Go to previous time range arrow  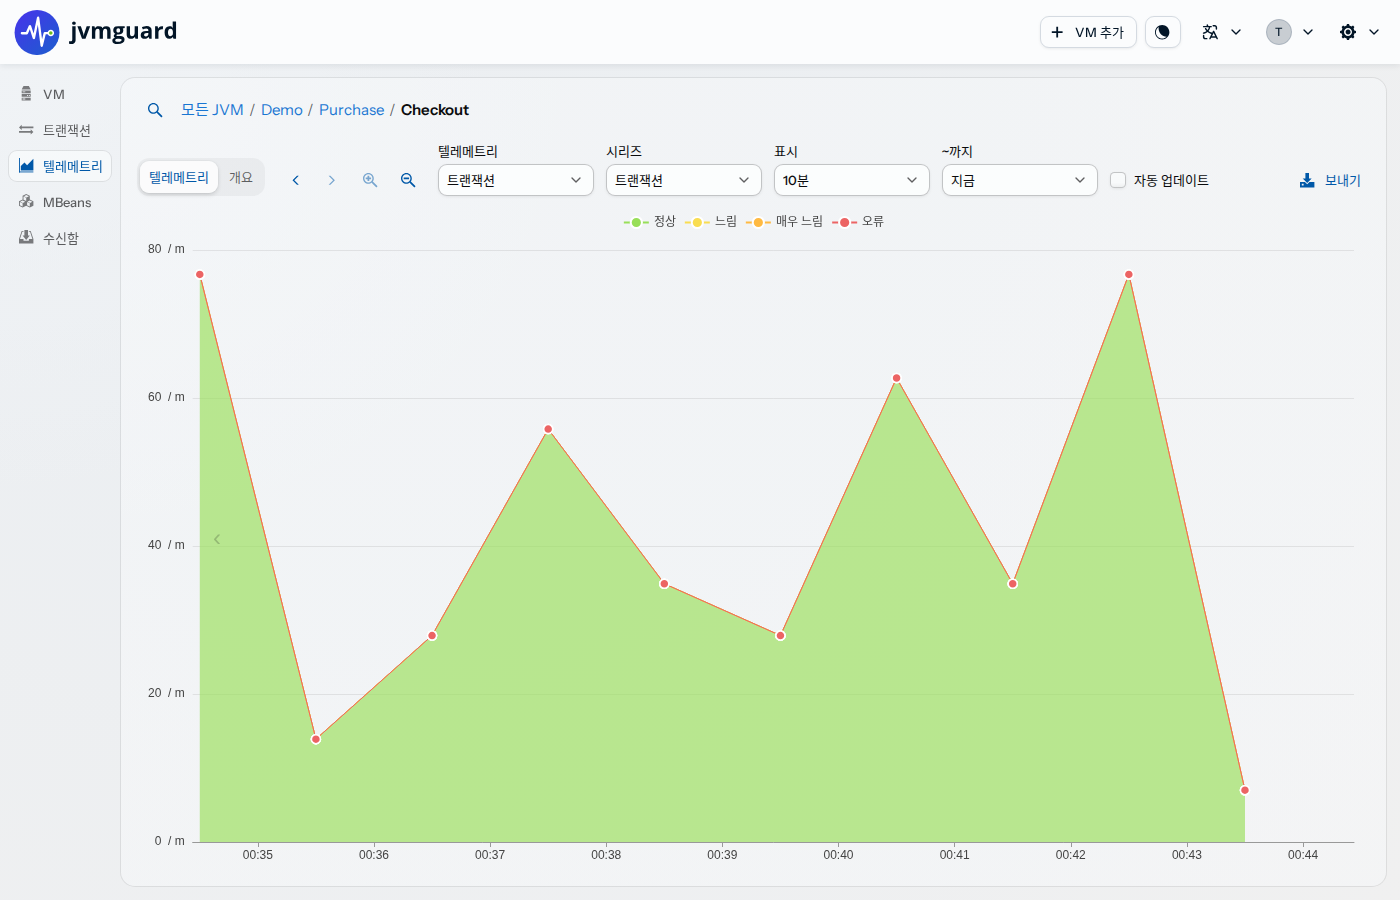coord(296,180)
